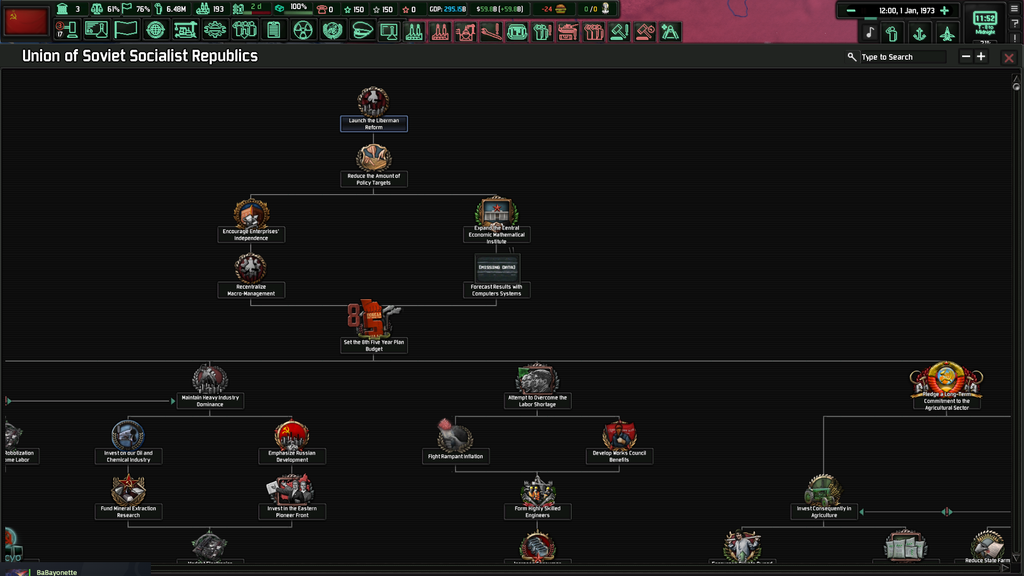Click the green factory icon in toolbar
Image resolution: width=1024 pixels, height=576 pixels.
[414, 31]
